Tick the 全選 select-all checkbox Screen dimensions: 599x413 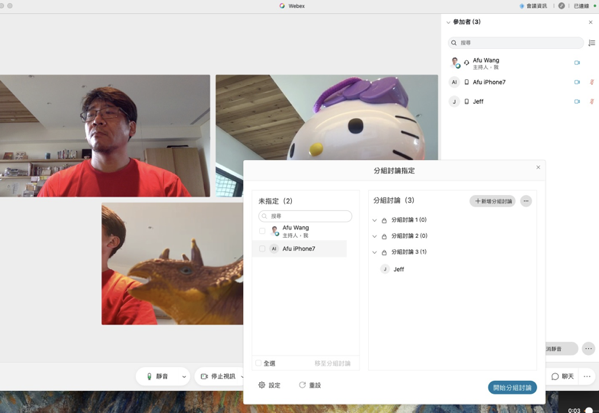pos(259,363)
